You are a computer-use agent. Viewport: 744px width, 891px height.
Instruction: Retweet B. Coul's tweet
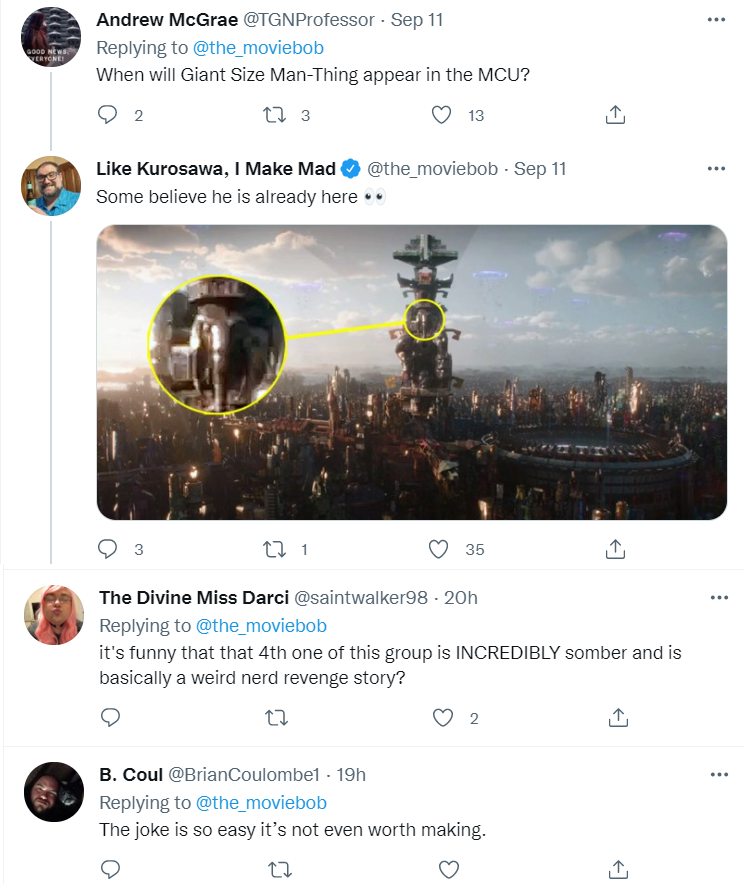279,868
